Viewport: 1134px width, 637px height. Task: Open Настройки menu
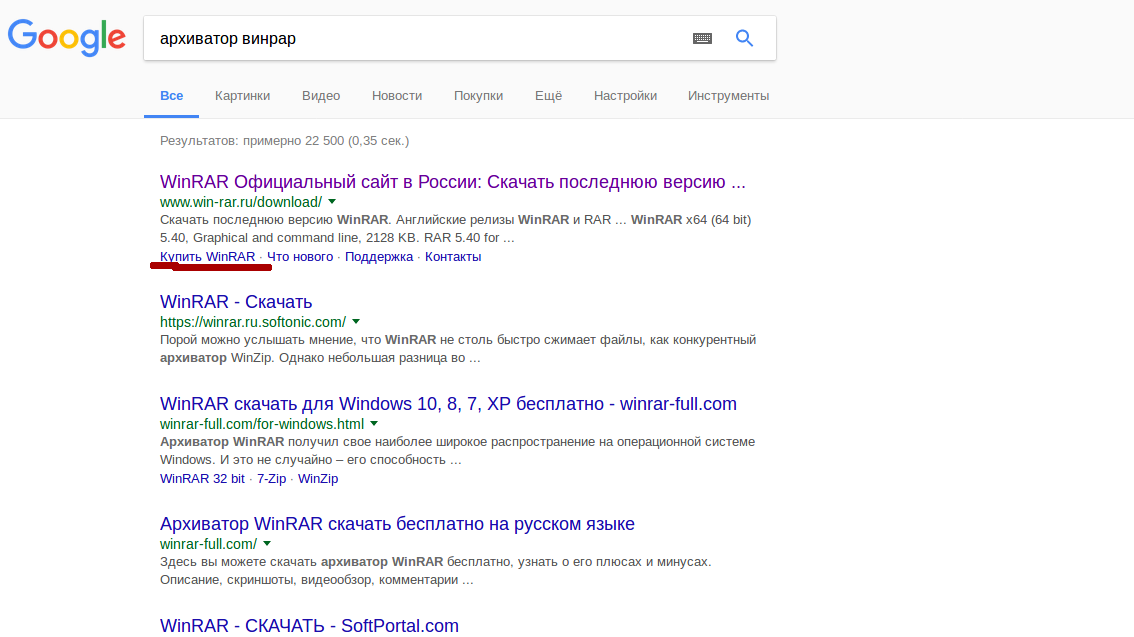[626, 95]
